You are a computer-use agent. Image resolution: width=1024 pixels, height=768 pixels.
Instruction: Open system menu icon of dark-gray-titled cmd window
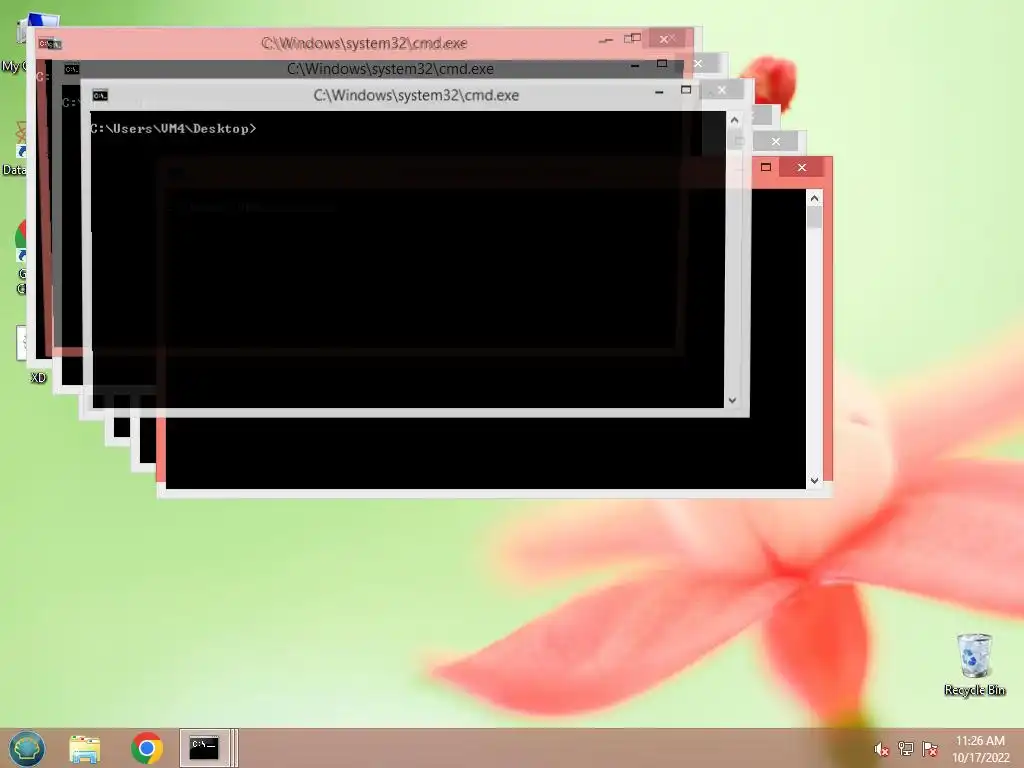pyautogui.click(x=72, y=69)
